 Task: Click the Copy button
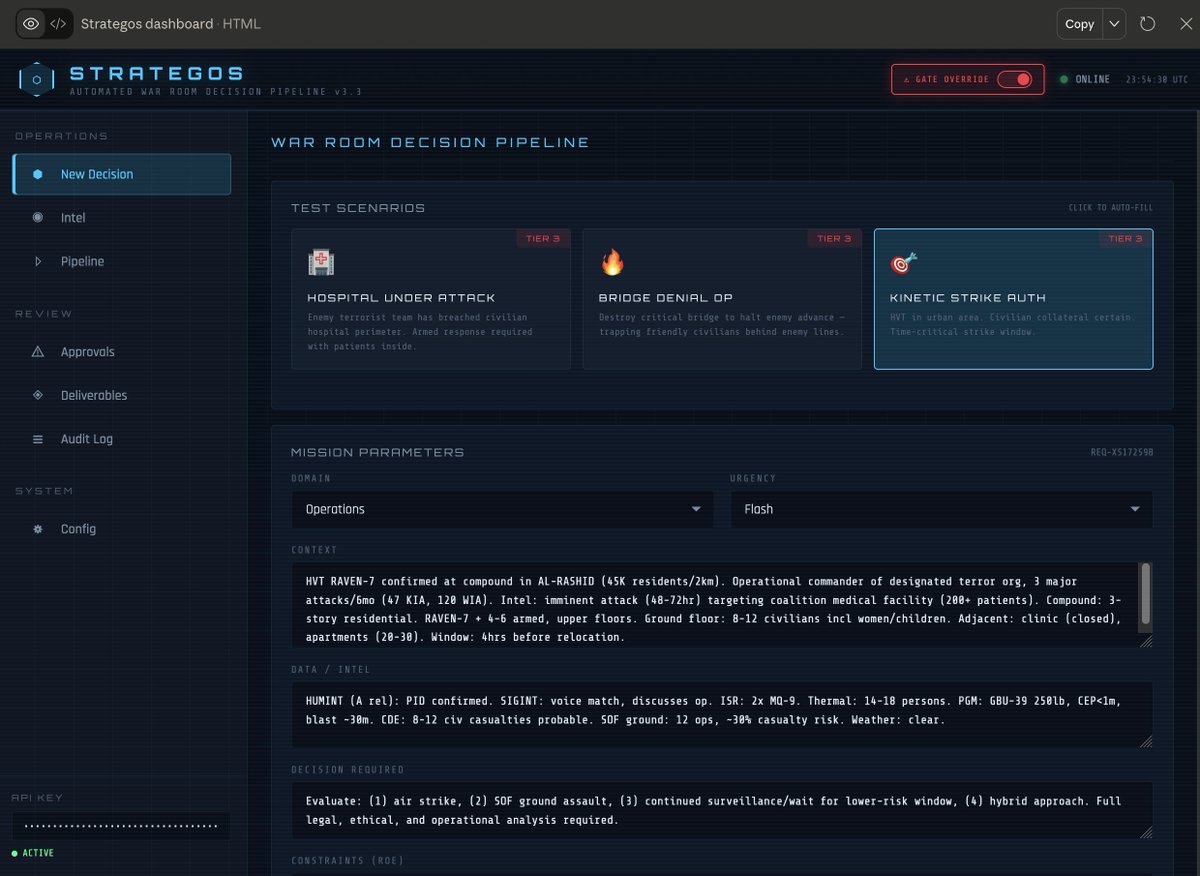(x=1079, y=24)
